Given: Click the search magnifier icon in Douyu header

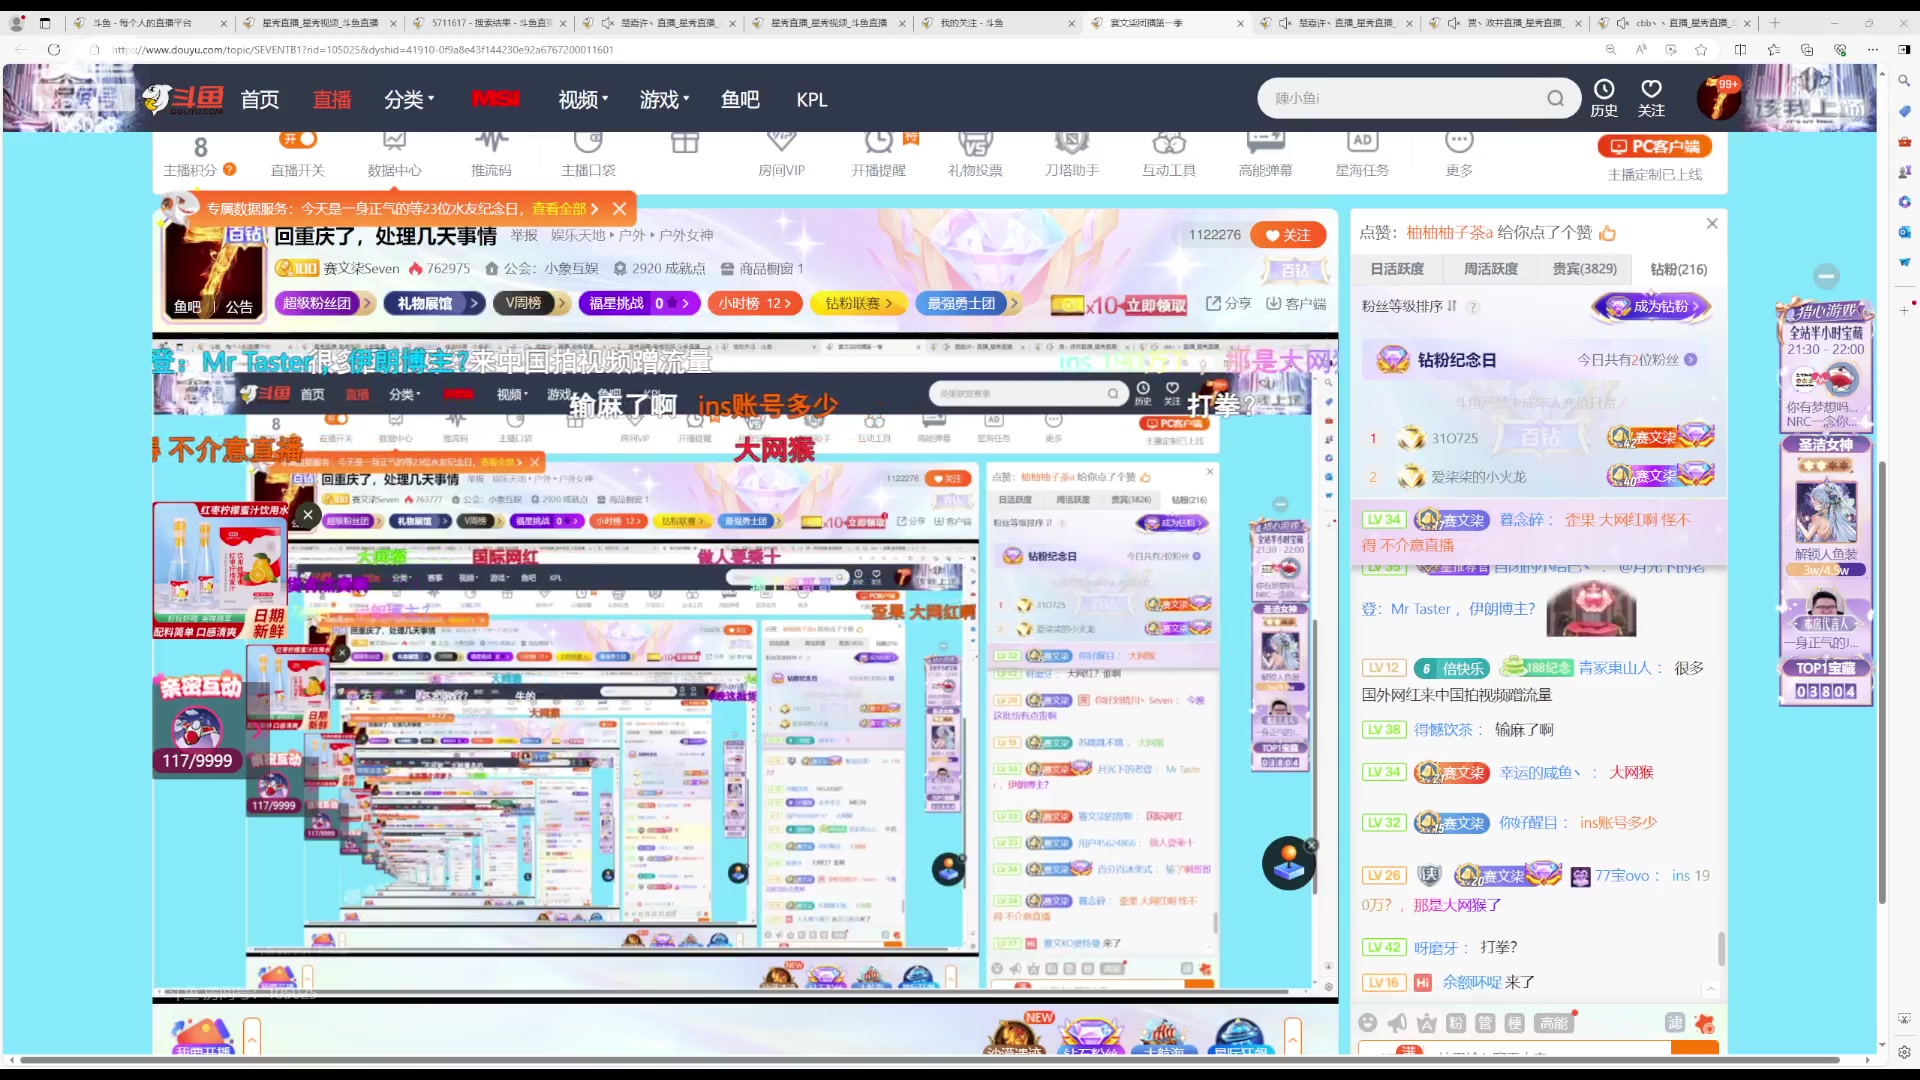Looking at the screenshot, I should pyautogui.click(x=1555, y=98).
